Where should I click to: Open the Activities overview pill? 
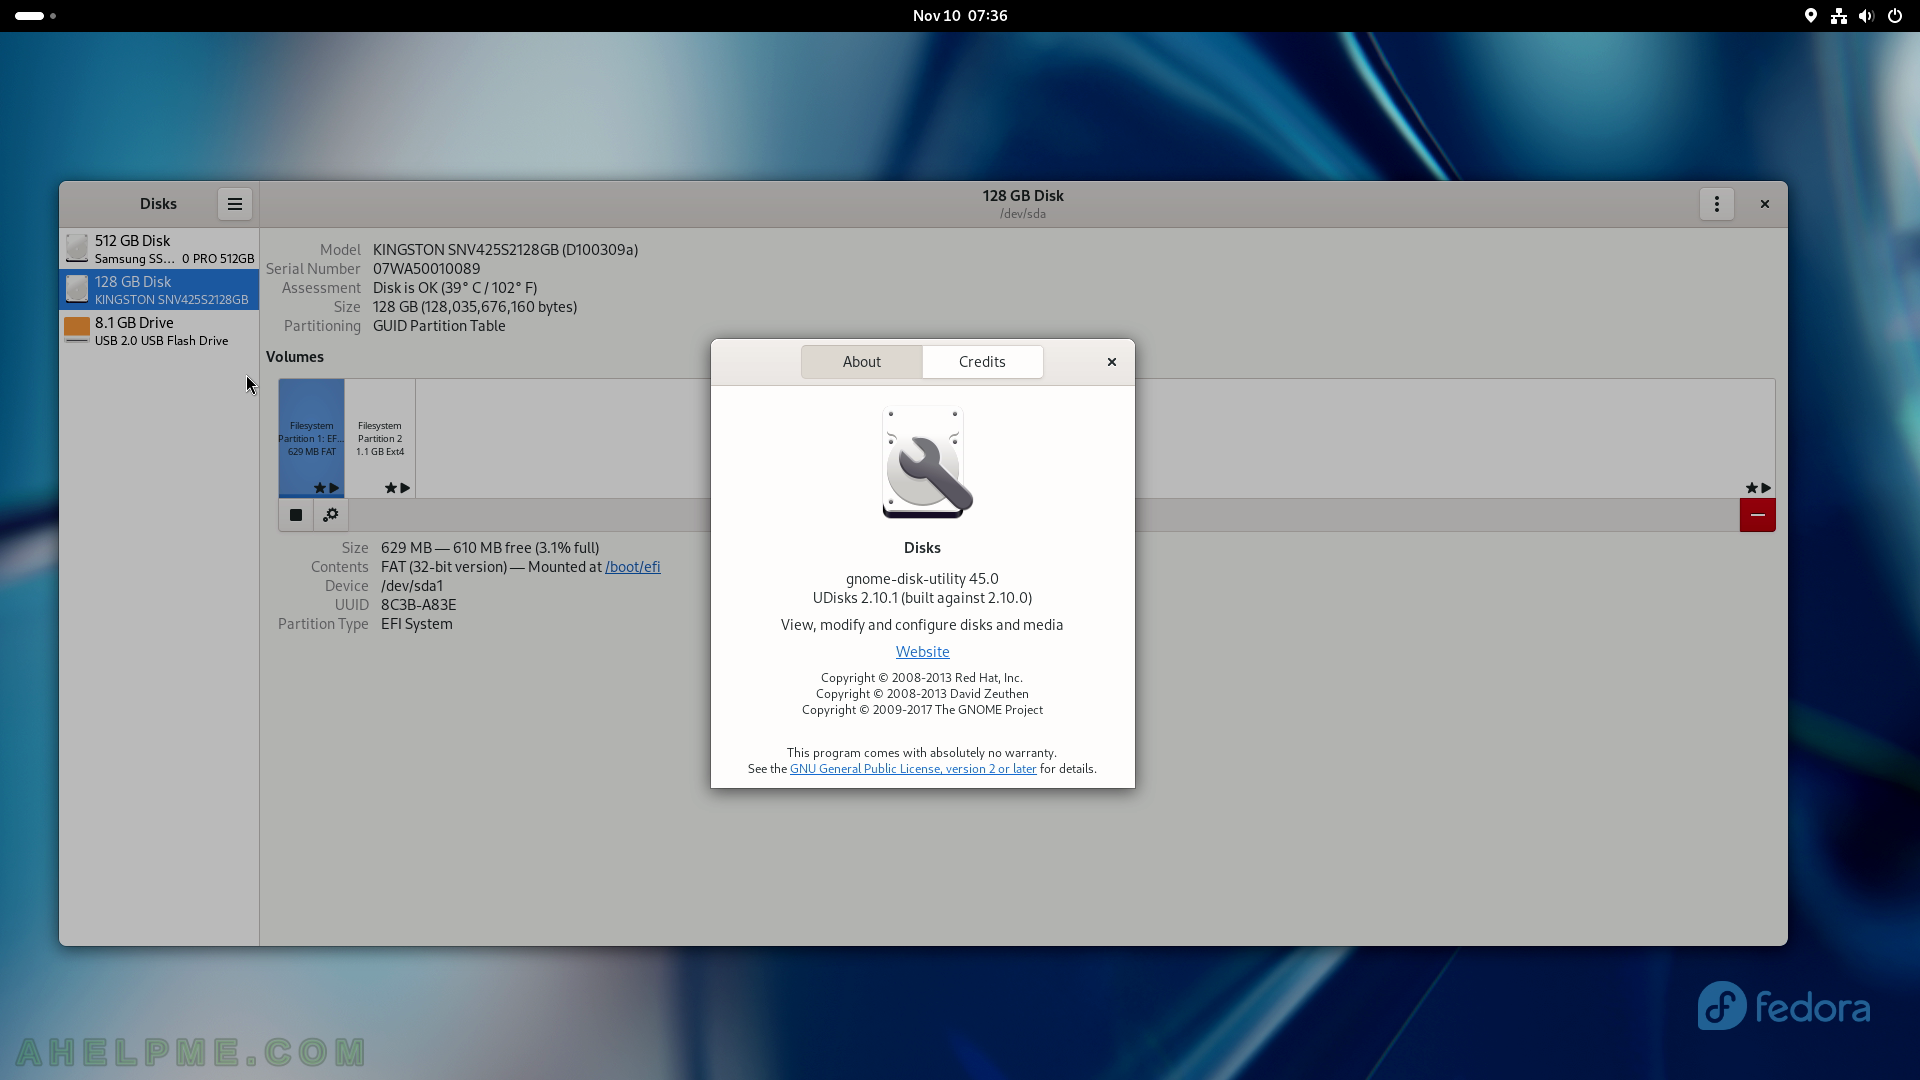[36, 16]
